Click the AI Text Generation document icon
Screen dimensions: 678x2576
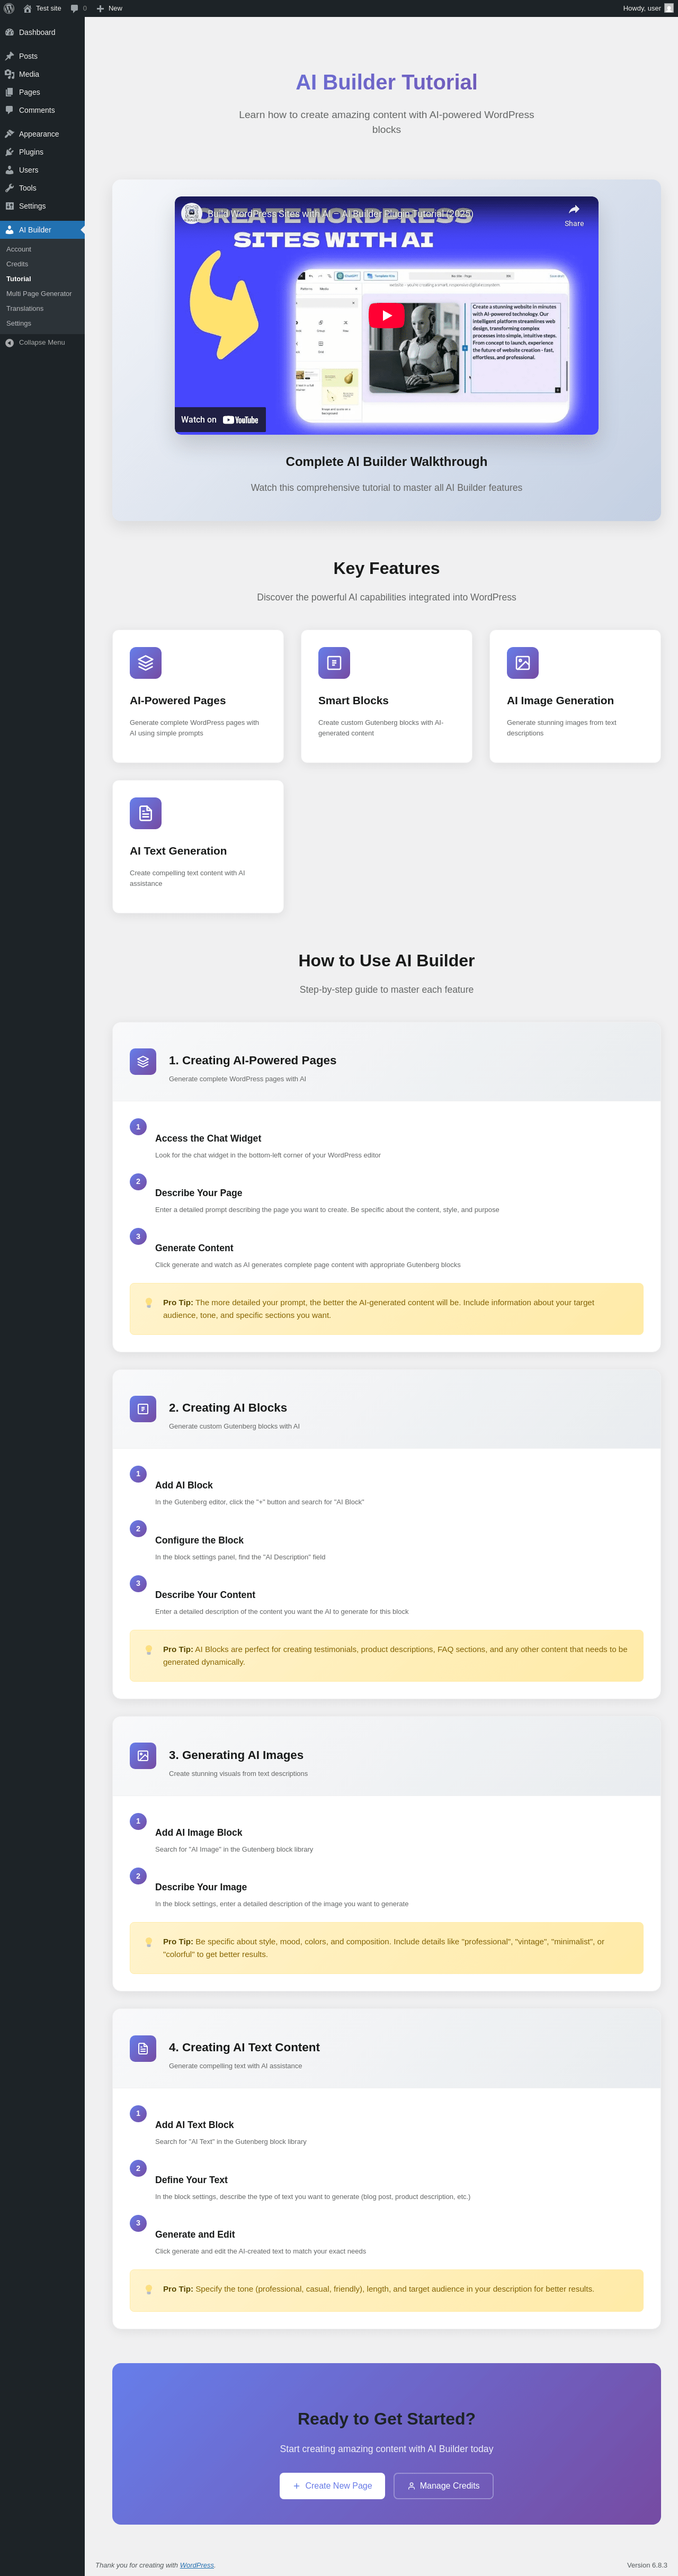[145, 813]
